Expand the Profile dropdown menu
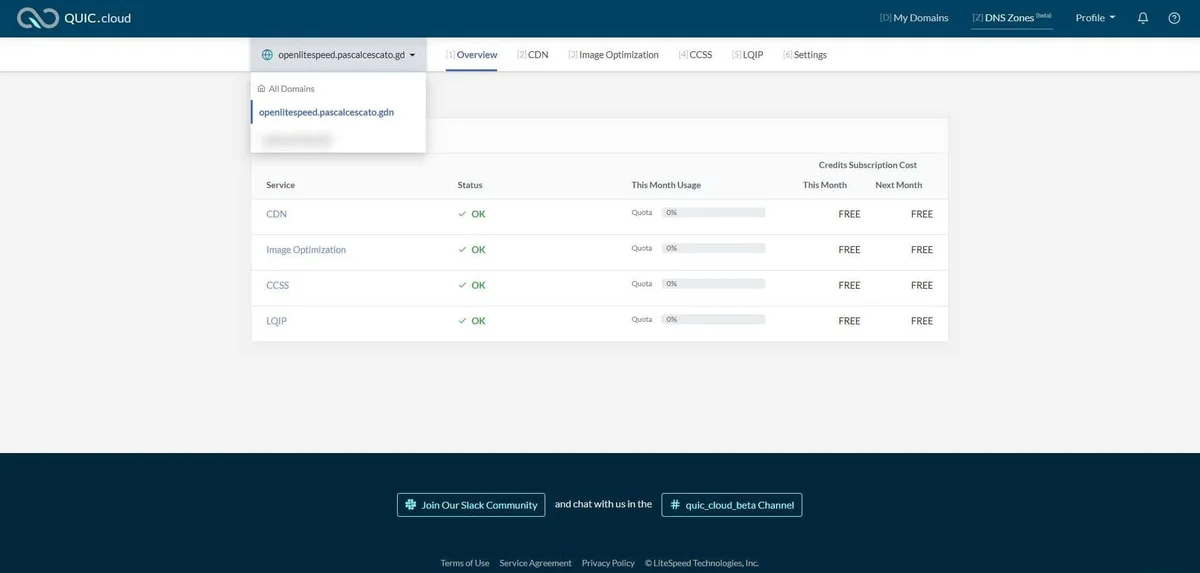 pos(1095,18)
